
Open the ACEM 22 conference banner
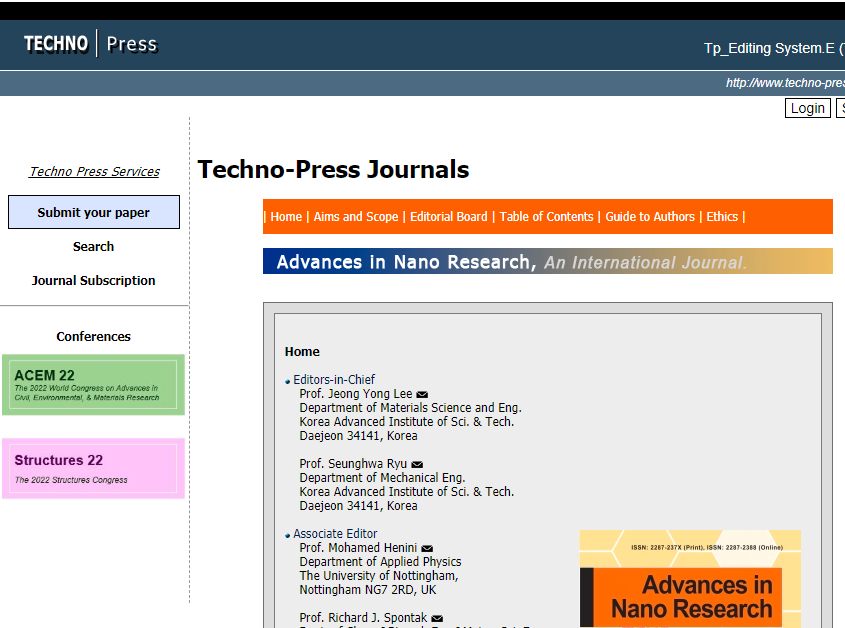click(93, 385)
